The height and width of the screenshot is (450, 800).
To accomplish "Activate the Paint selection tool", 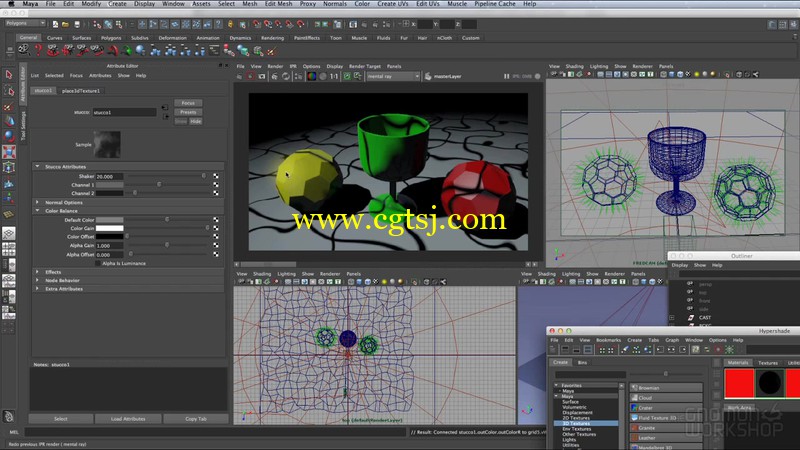I will [9, 106].
